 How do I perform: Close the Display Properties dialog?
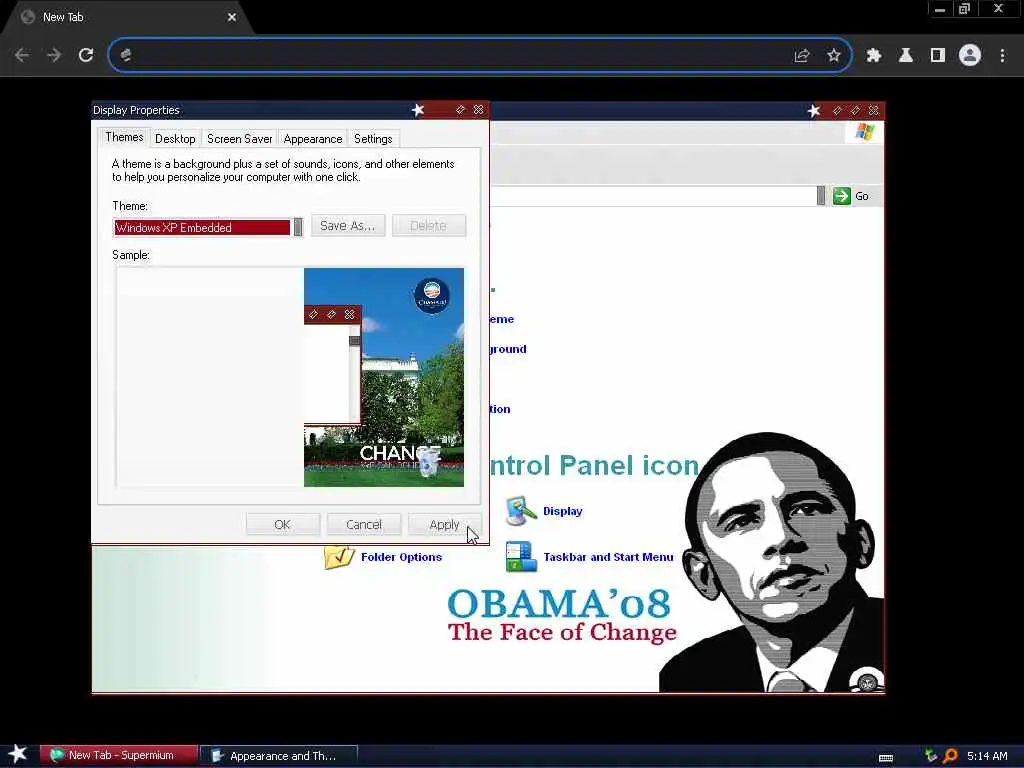coord(479,110)
